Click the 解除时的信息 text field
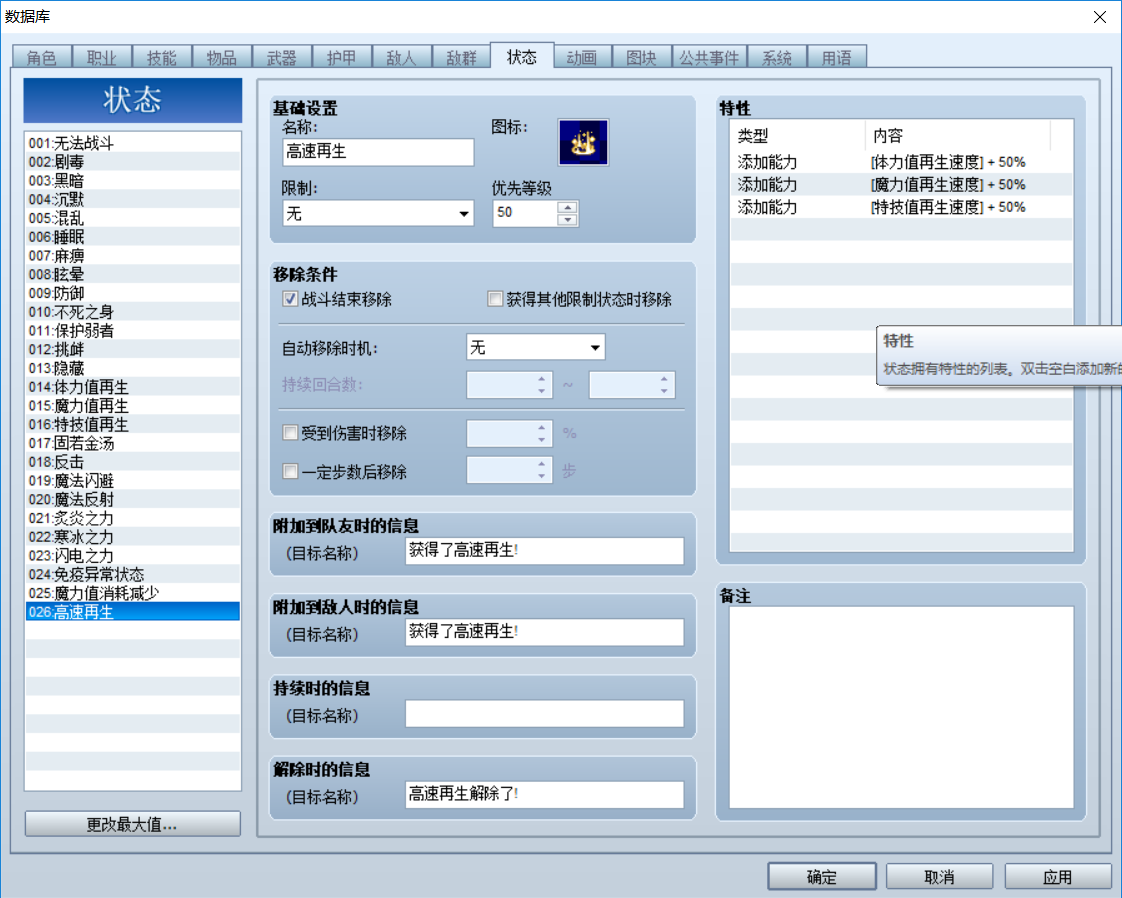Screen dimensions: 1122x898 [x=544, y=794]
